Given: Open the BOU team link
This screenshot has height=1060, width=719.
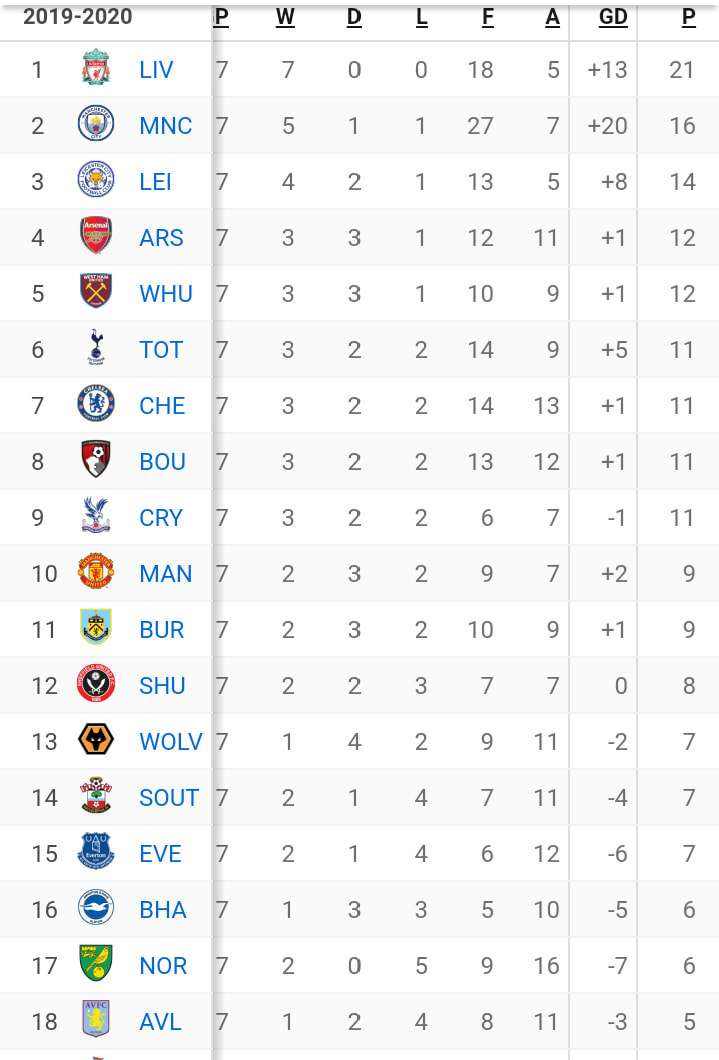Looking at the screenshot, I should 162,462.
